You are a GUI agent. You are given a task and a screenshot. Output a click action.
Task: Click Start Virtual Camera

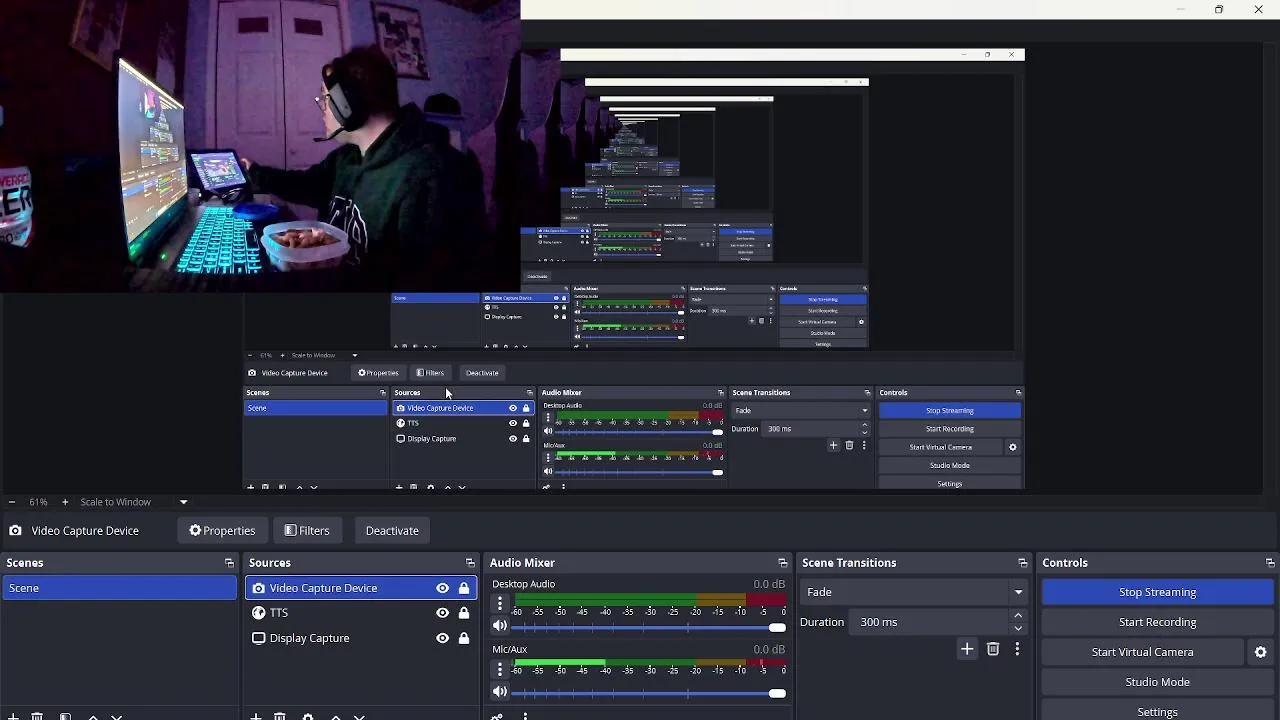pyautogui.click(x=1142, y=652)
